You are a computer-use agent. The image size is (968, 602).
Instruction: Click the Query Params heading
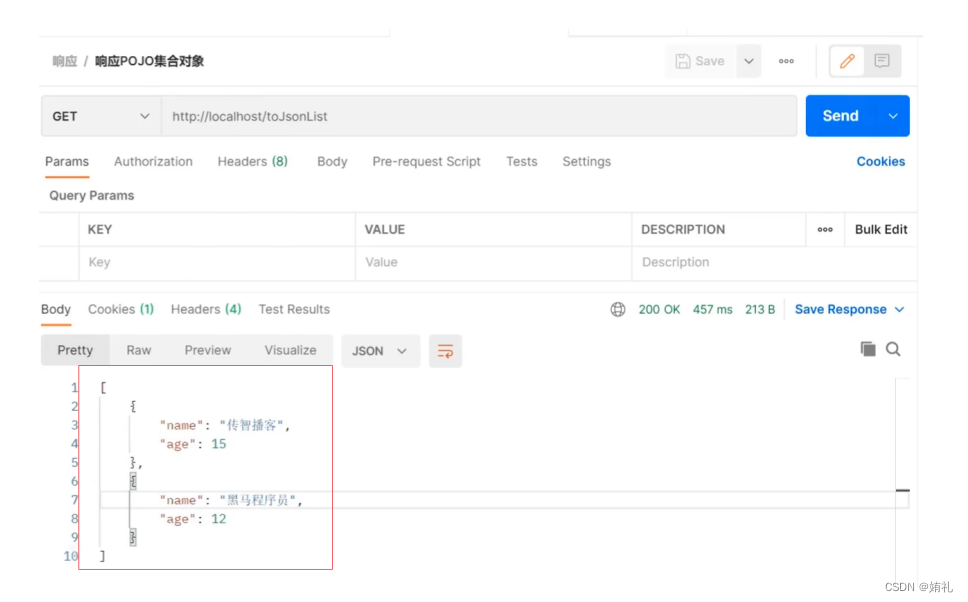pyautogui.click(x=91, y=196)
